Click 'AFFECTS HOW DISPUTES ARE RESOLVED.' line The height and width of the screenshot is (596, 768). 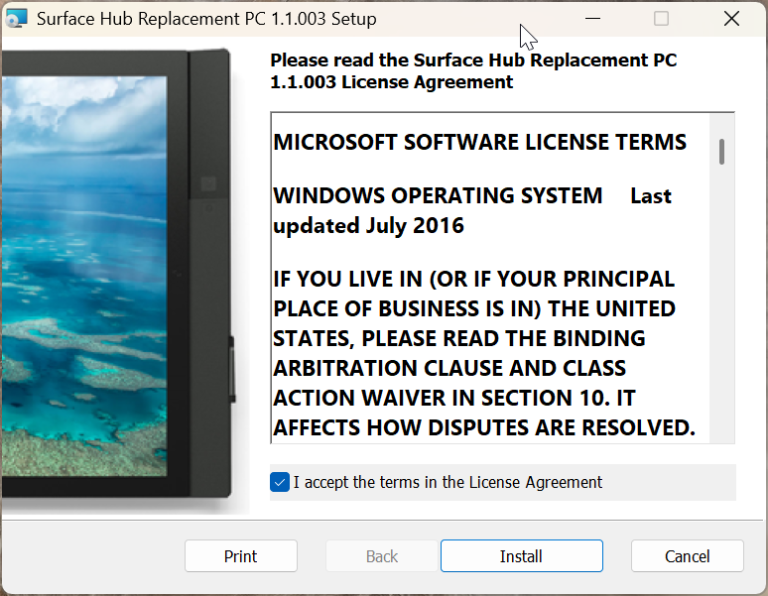(x=484, y=428)
